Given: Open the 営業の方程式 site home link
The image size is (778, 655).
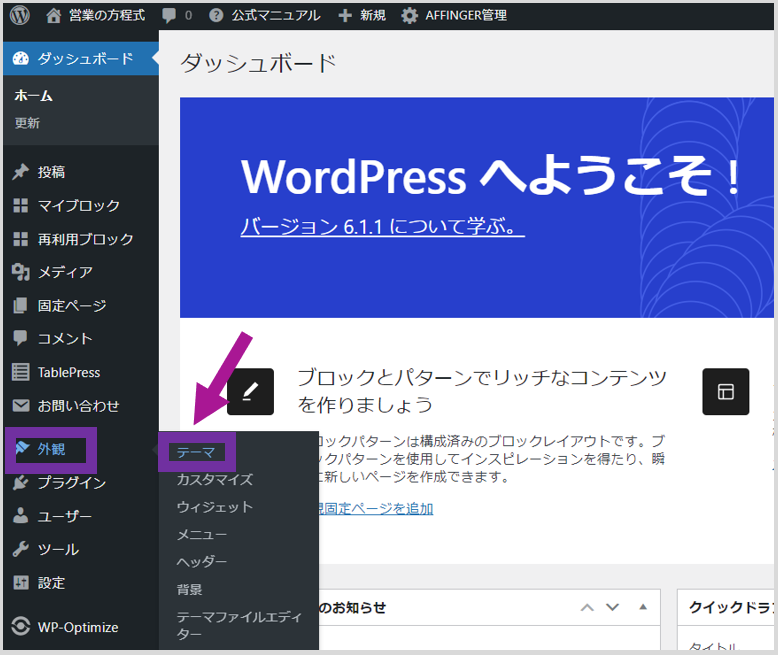Looking at the screenshot, I should pos(95,15).
